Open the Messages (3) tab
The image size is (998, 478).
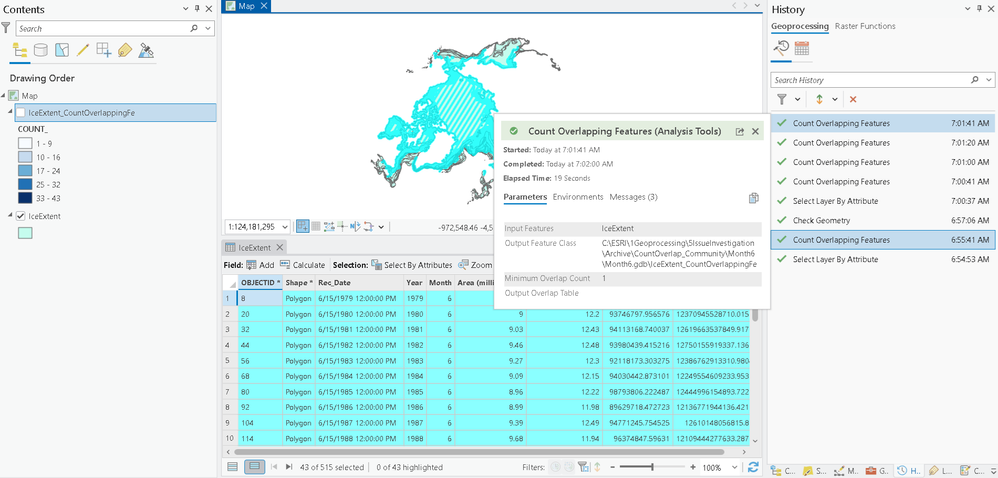(x=633, y=197)
